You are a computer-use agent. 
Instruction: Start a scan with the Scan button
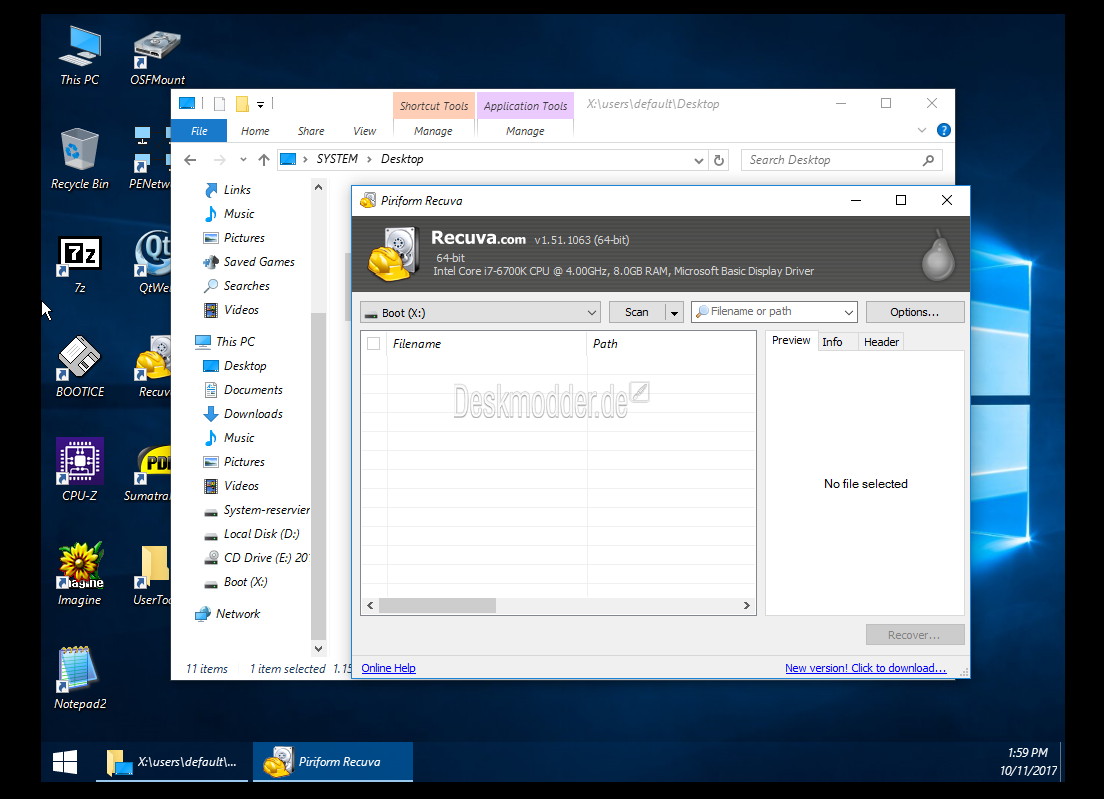[636, 313]
